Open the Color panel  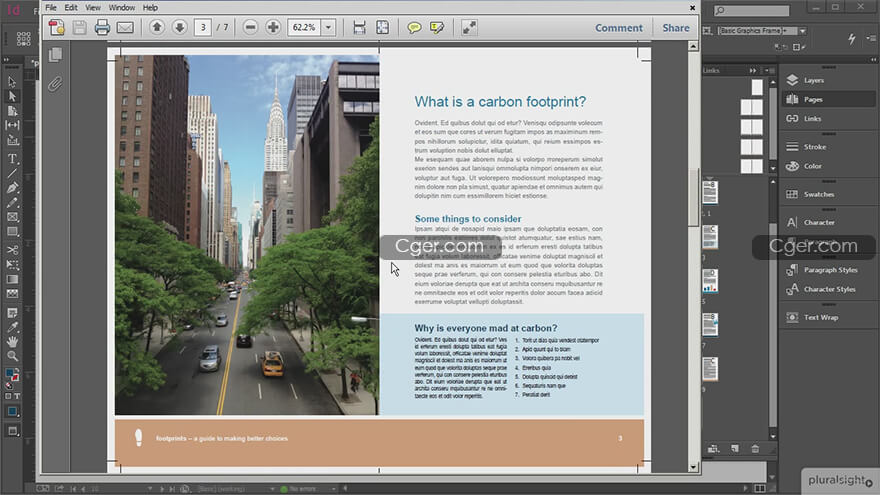[828, 166]
